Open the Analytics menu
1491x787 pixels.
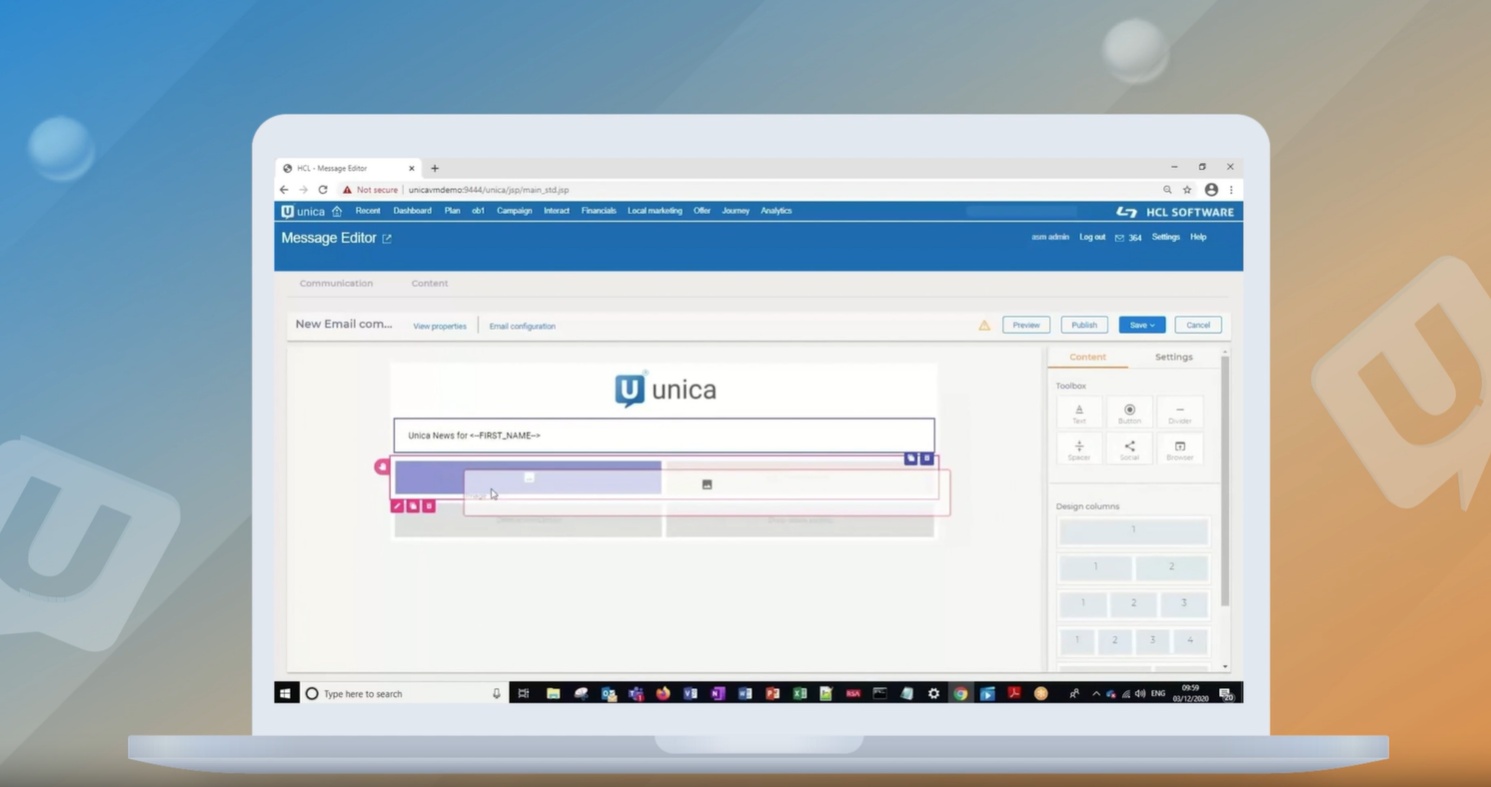click(x=776, y=211)
